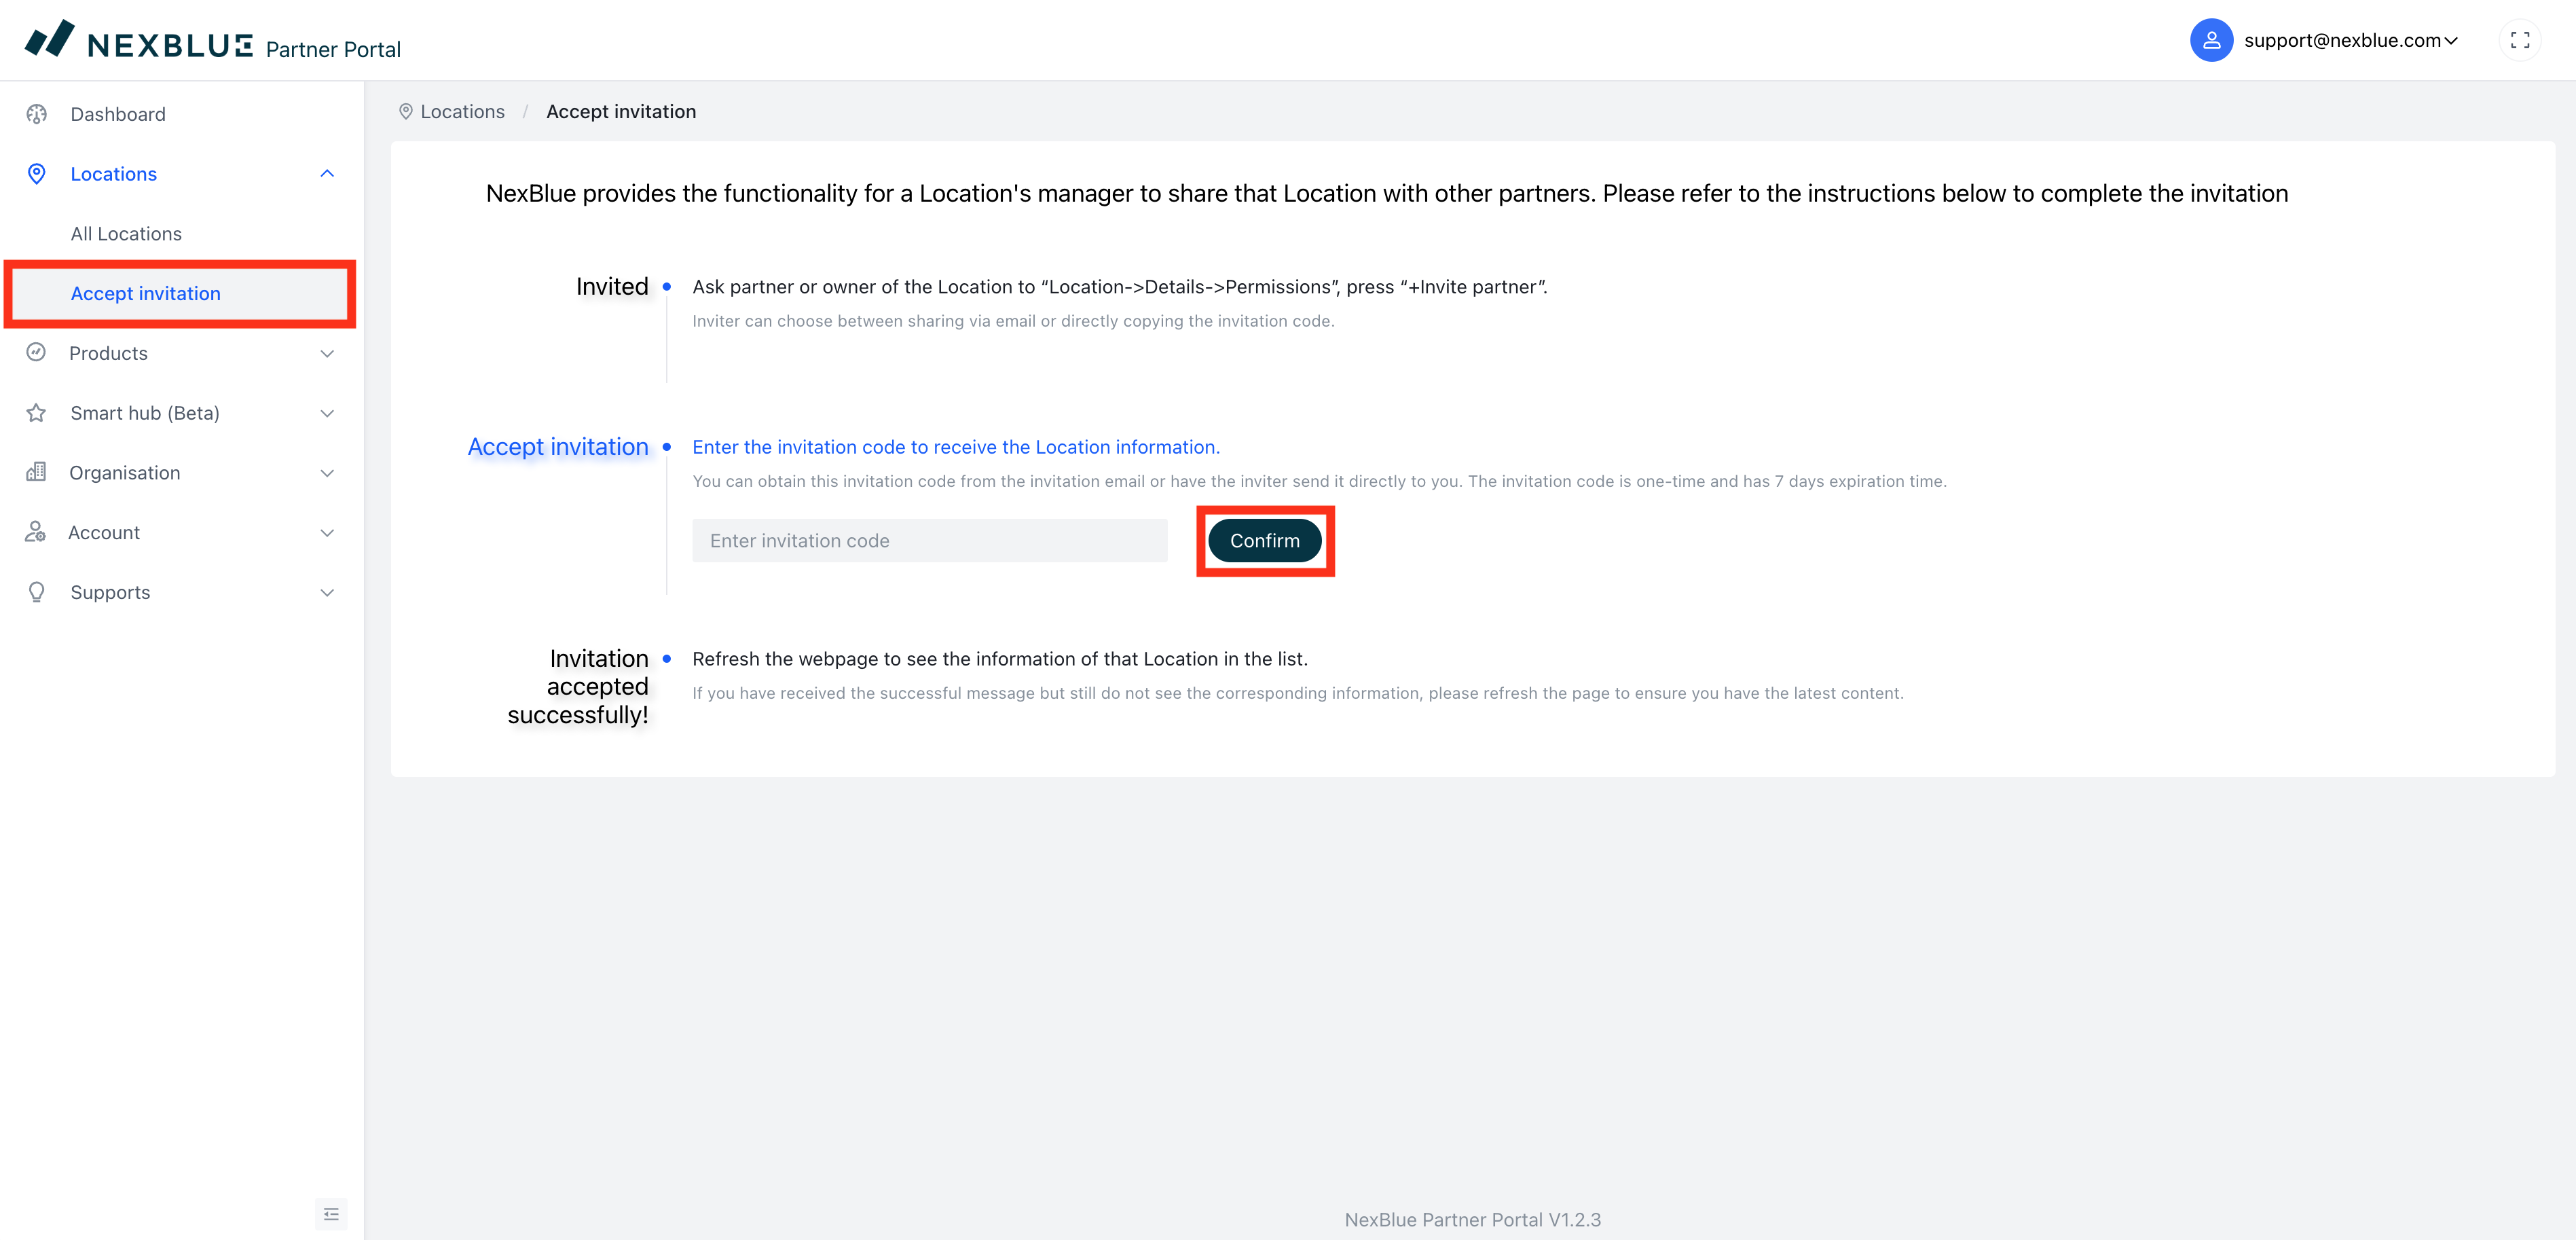The width and height of the screenshot is (2576, 1240).
Task: Click the Organisation building icon
Action: [37, 472]
